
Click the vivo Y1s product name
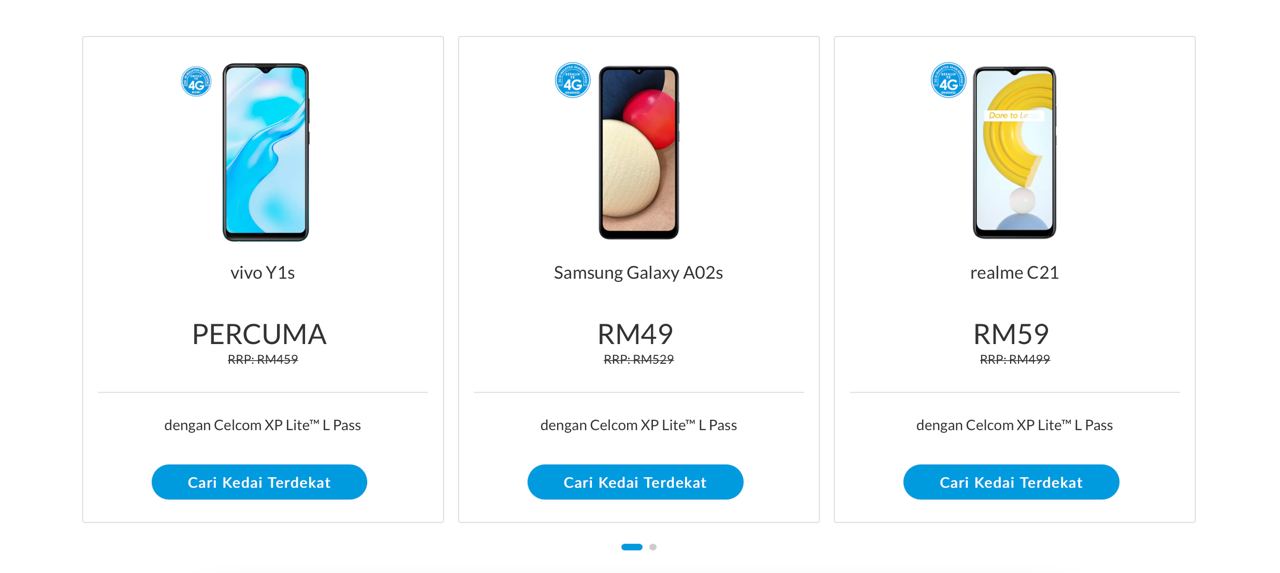tap(263, 272)
